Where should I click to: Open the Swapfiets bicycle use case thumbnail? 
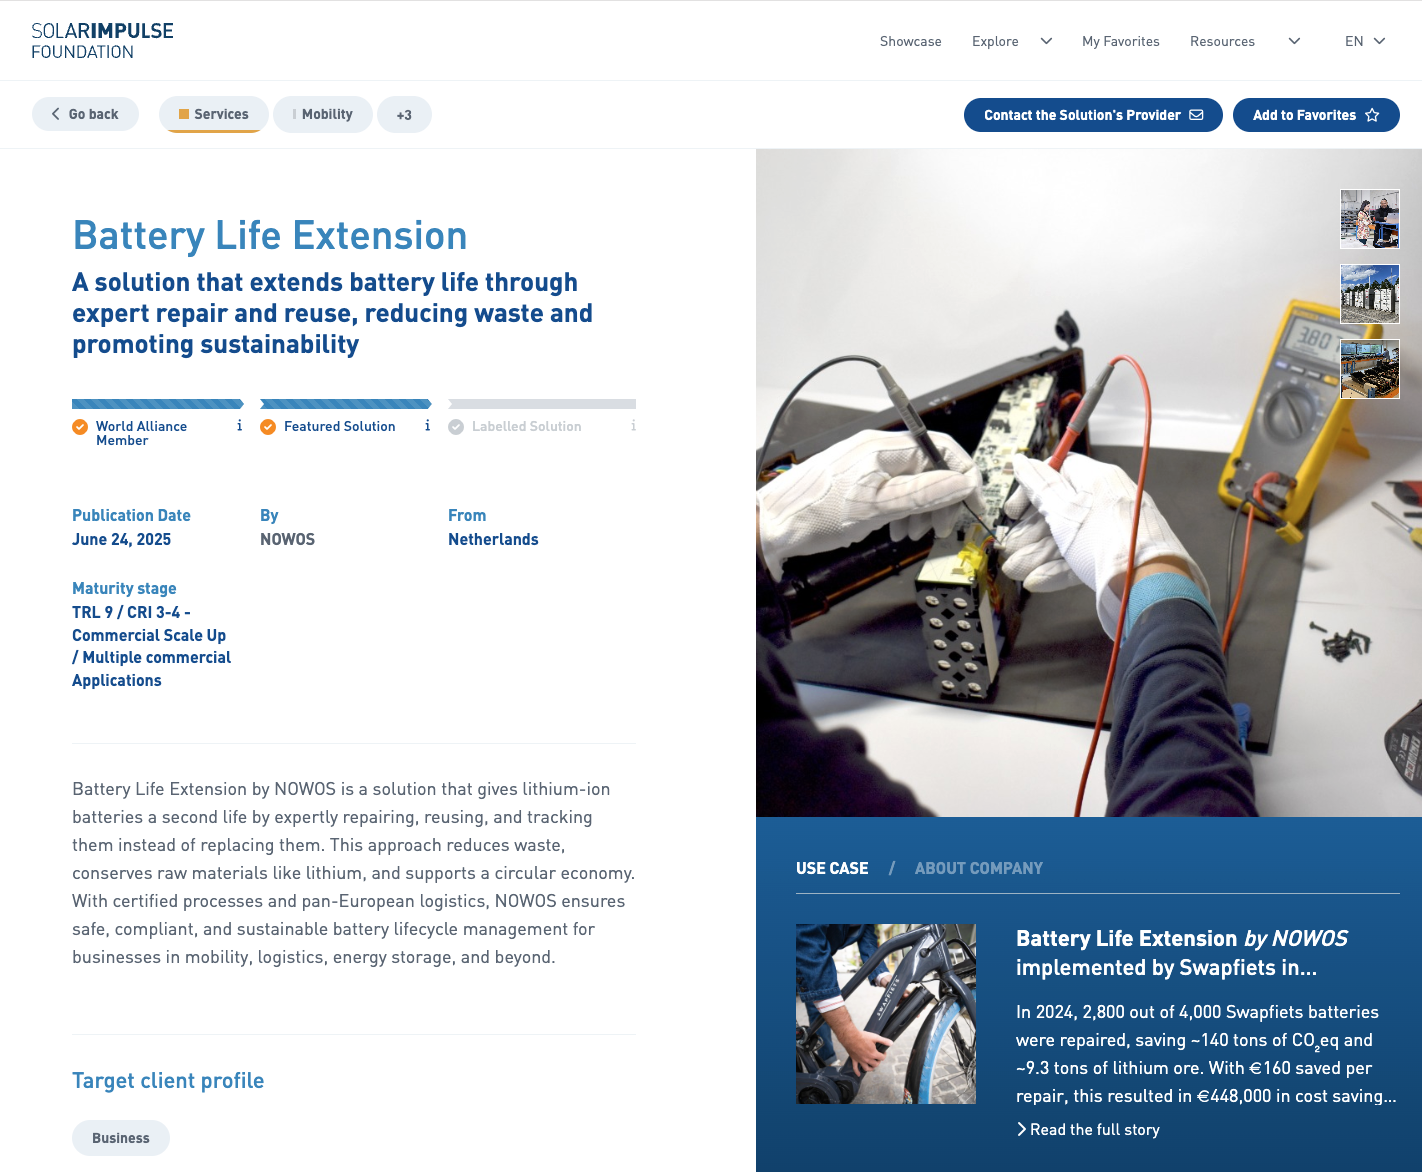click(885, 1013)
